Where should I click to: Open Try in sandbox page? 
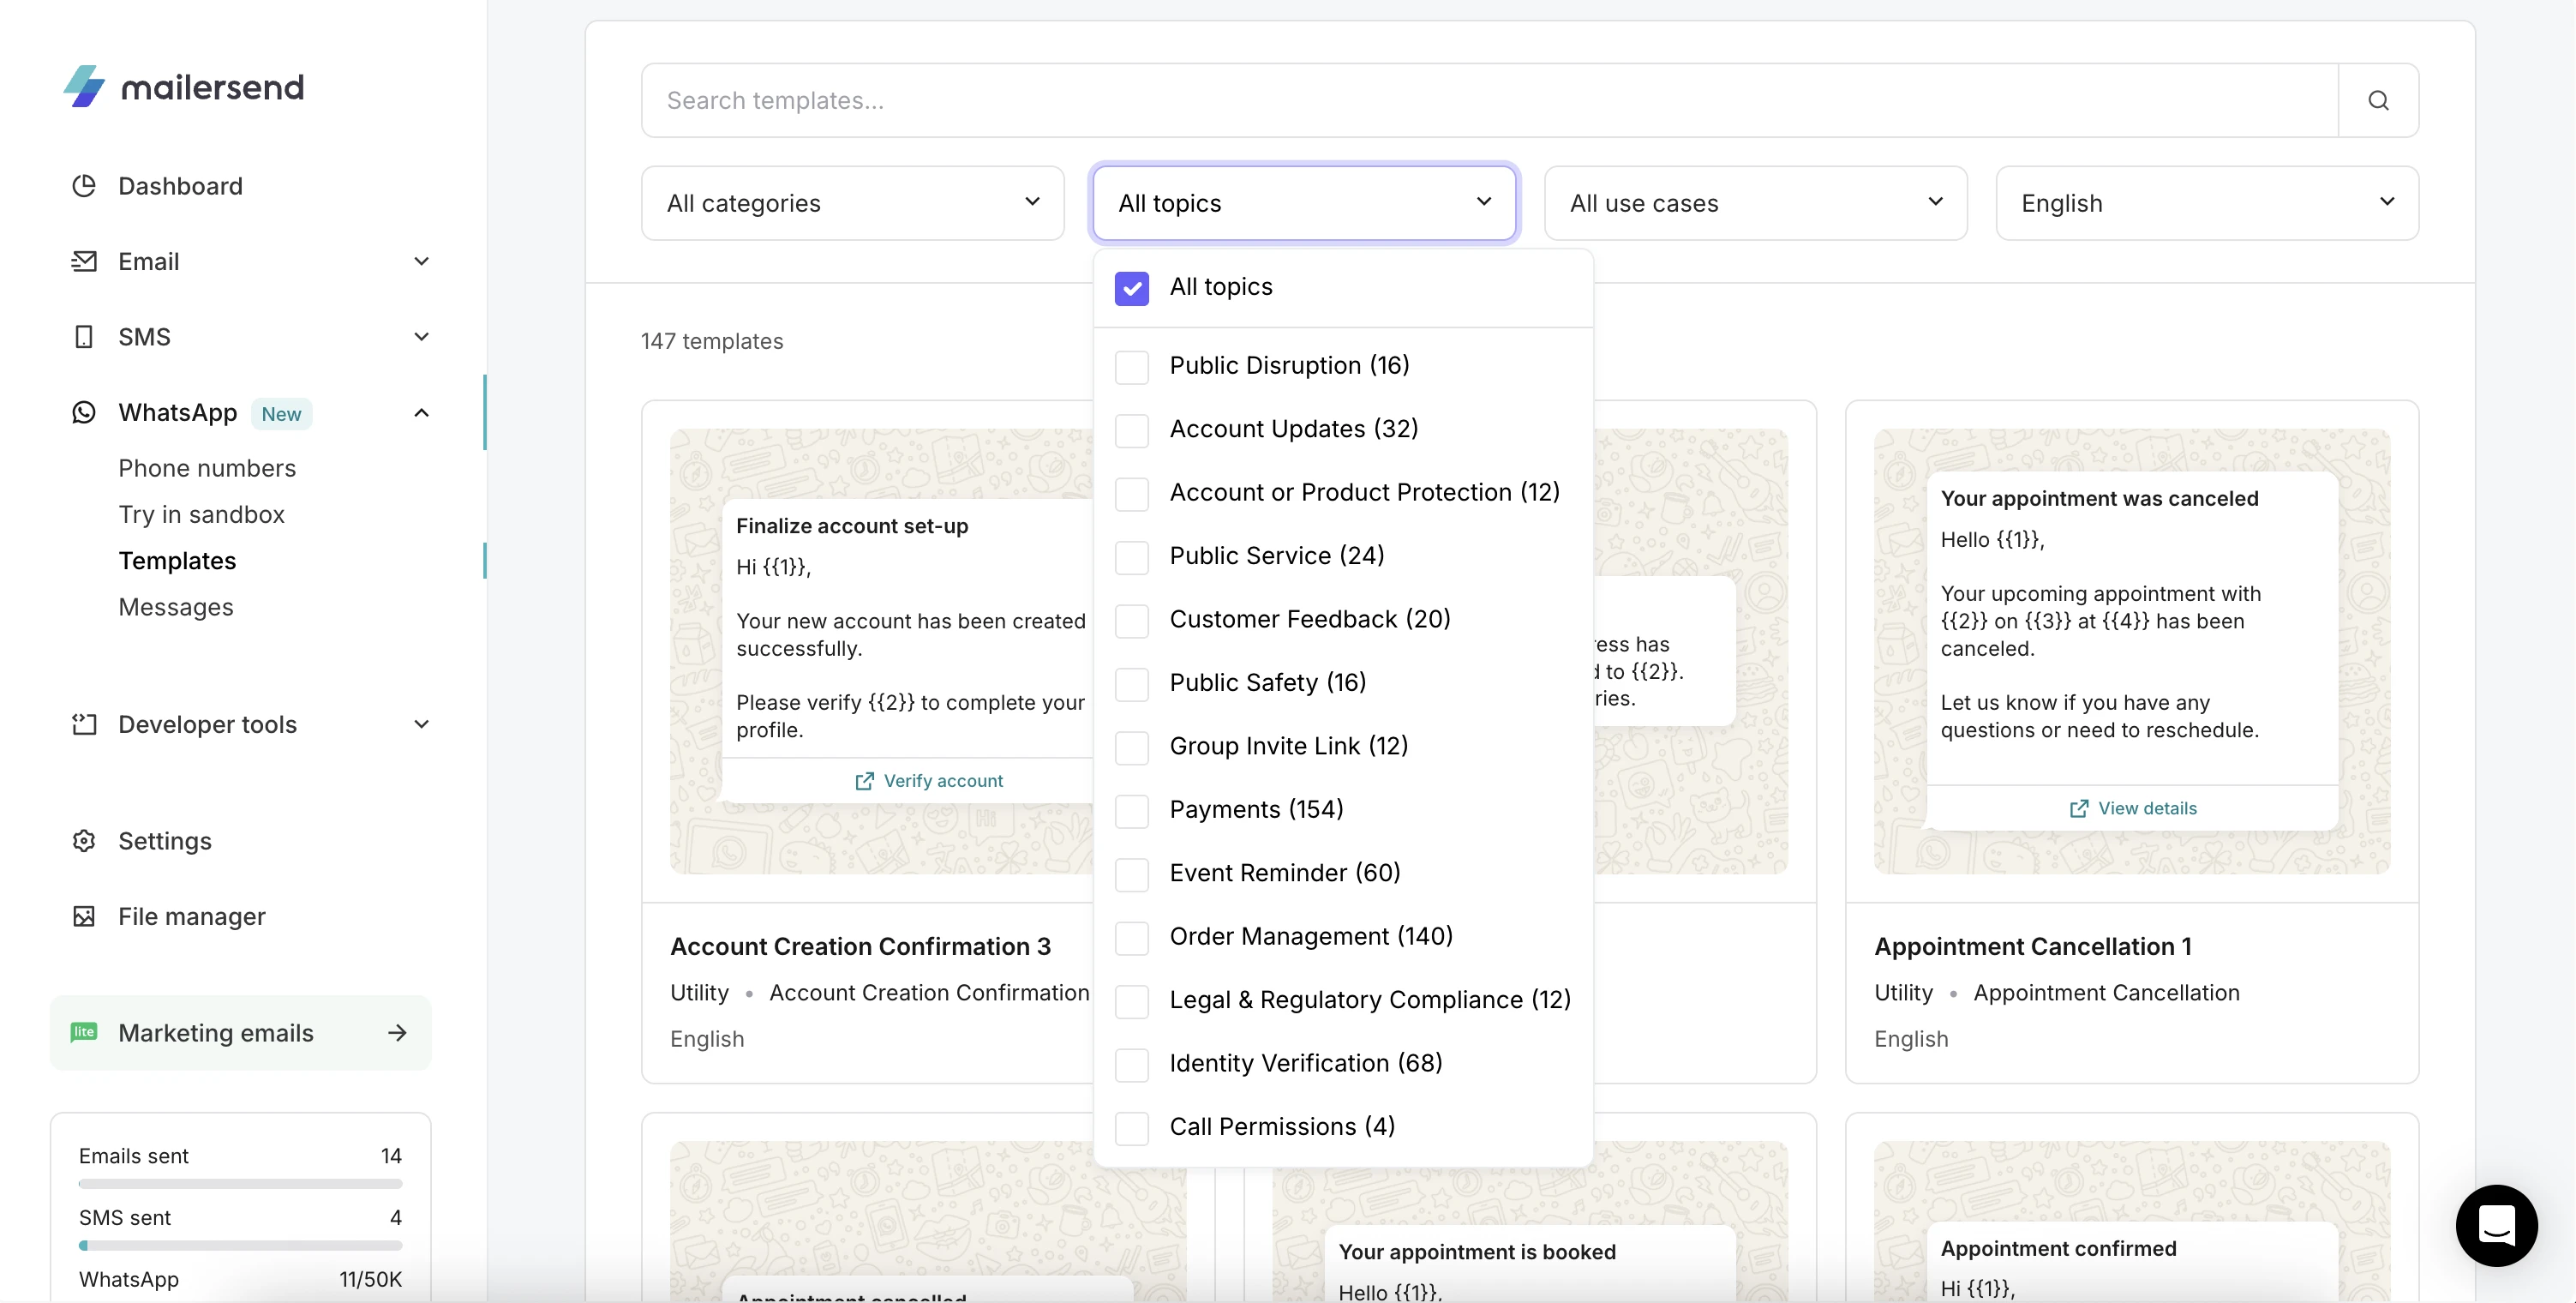point(201,514)
